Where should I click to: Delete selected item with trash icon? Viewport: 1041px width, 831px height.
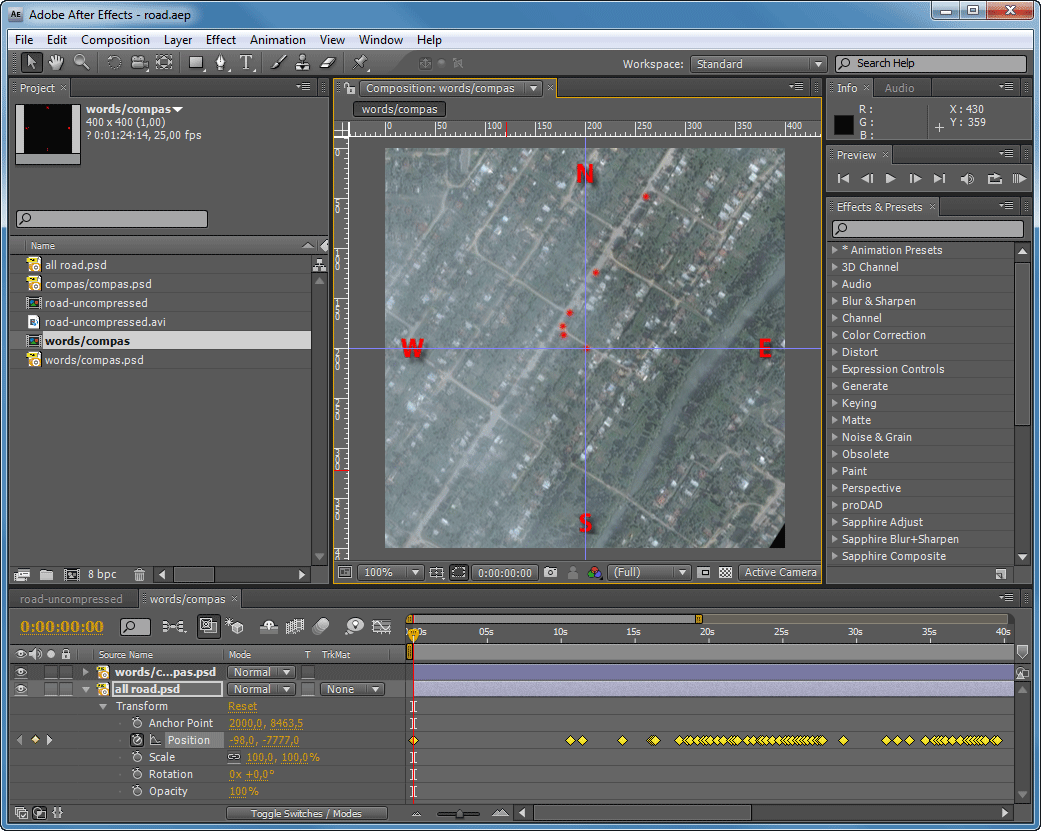[139, 575]
